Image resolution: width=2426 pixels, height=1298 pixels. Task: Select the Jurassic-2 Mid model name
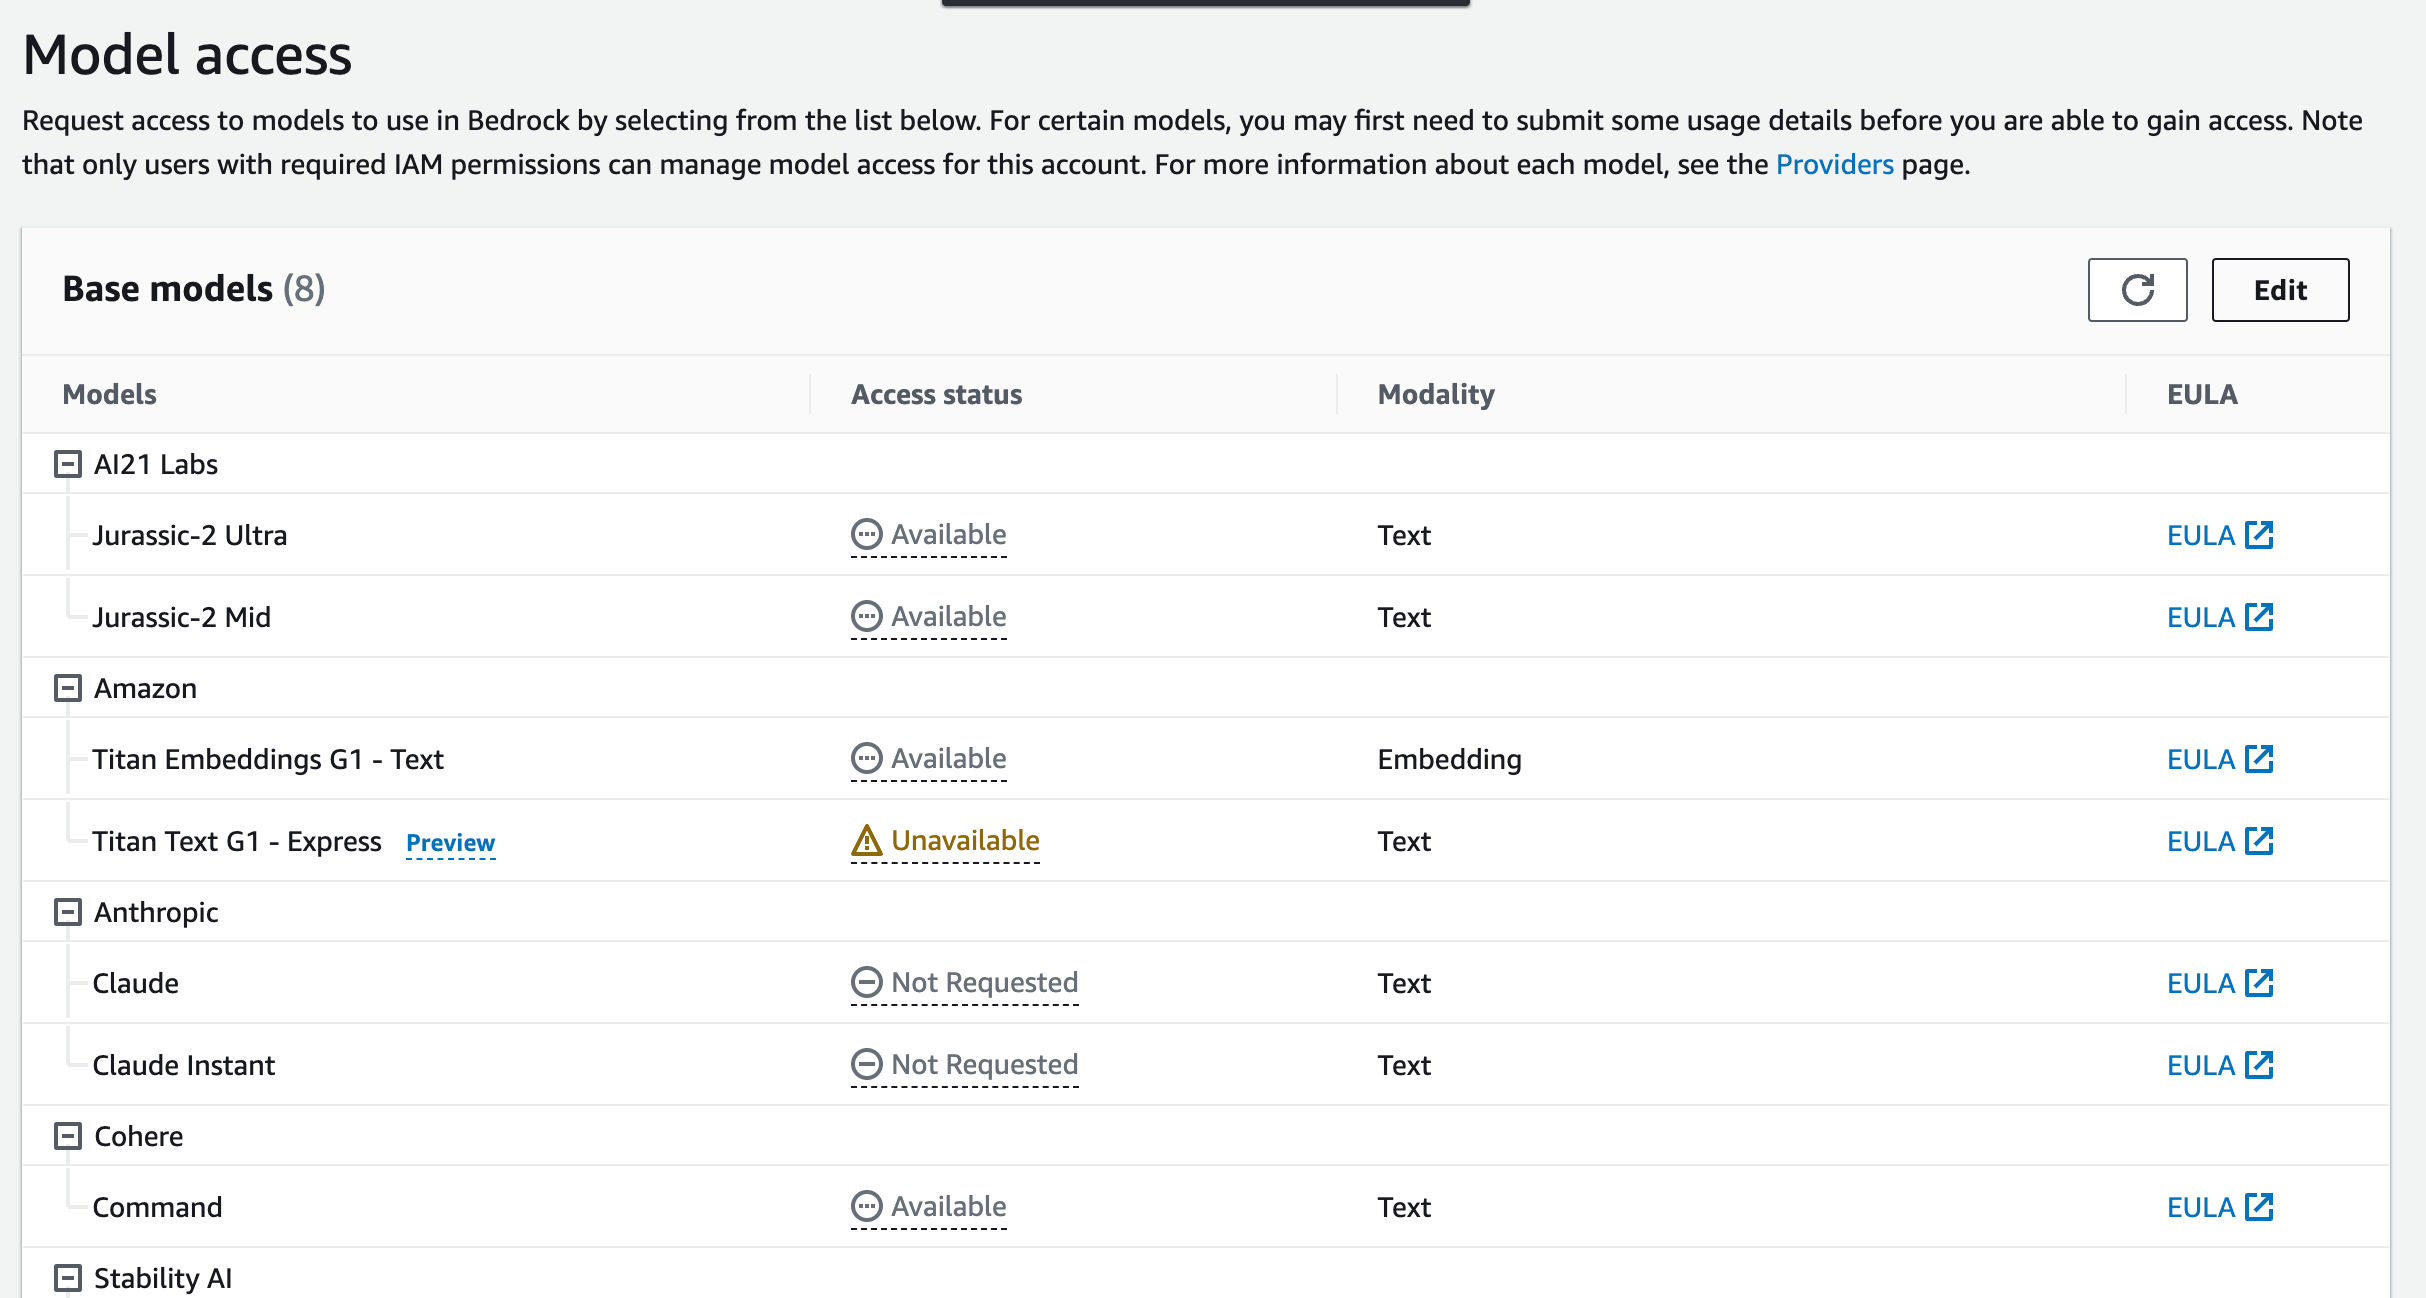coord(182,617)
